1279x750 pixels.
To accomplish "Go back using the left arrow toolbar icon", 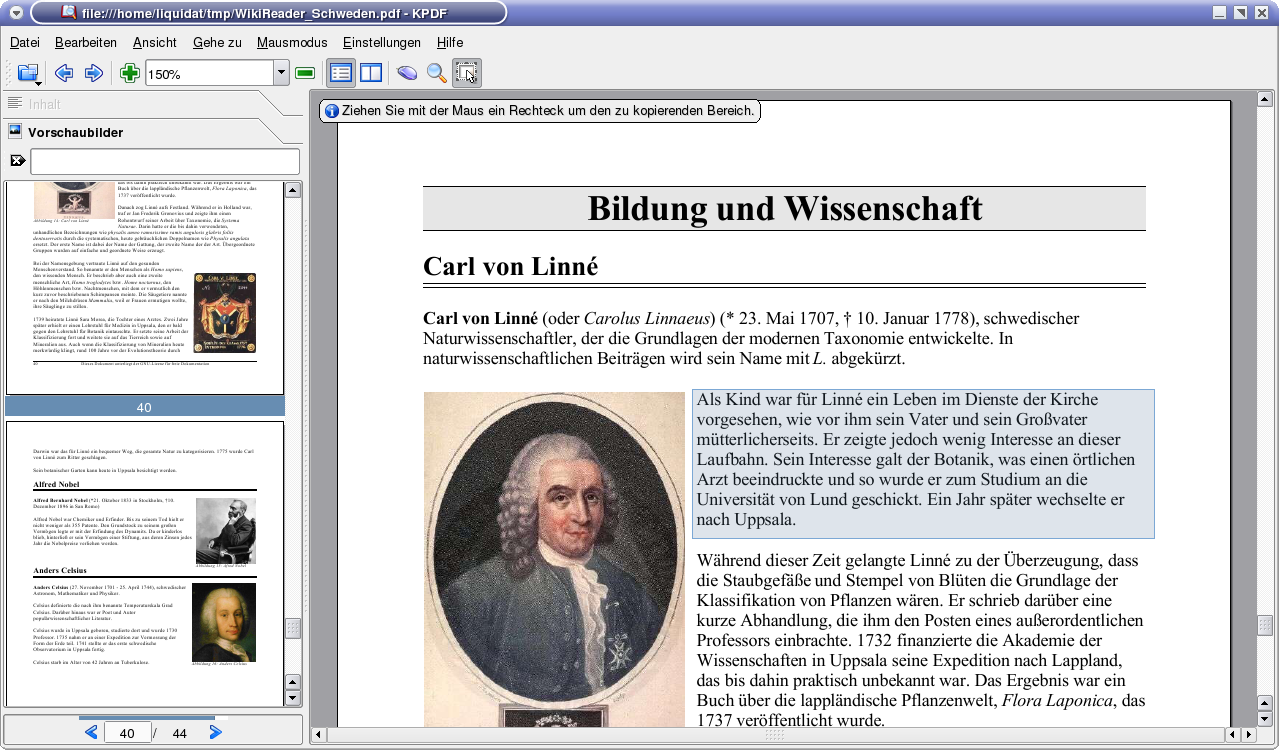I will tap(64, 73).
